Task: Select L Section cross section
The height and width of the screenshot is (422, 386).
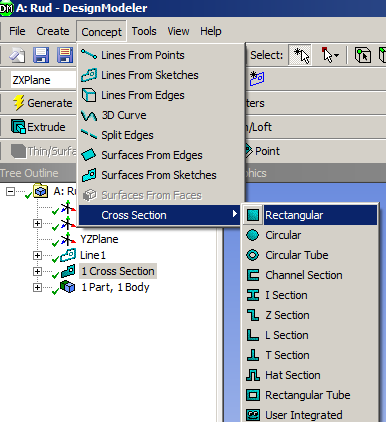Action: click(310, 335)
